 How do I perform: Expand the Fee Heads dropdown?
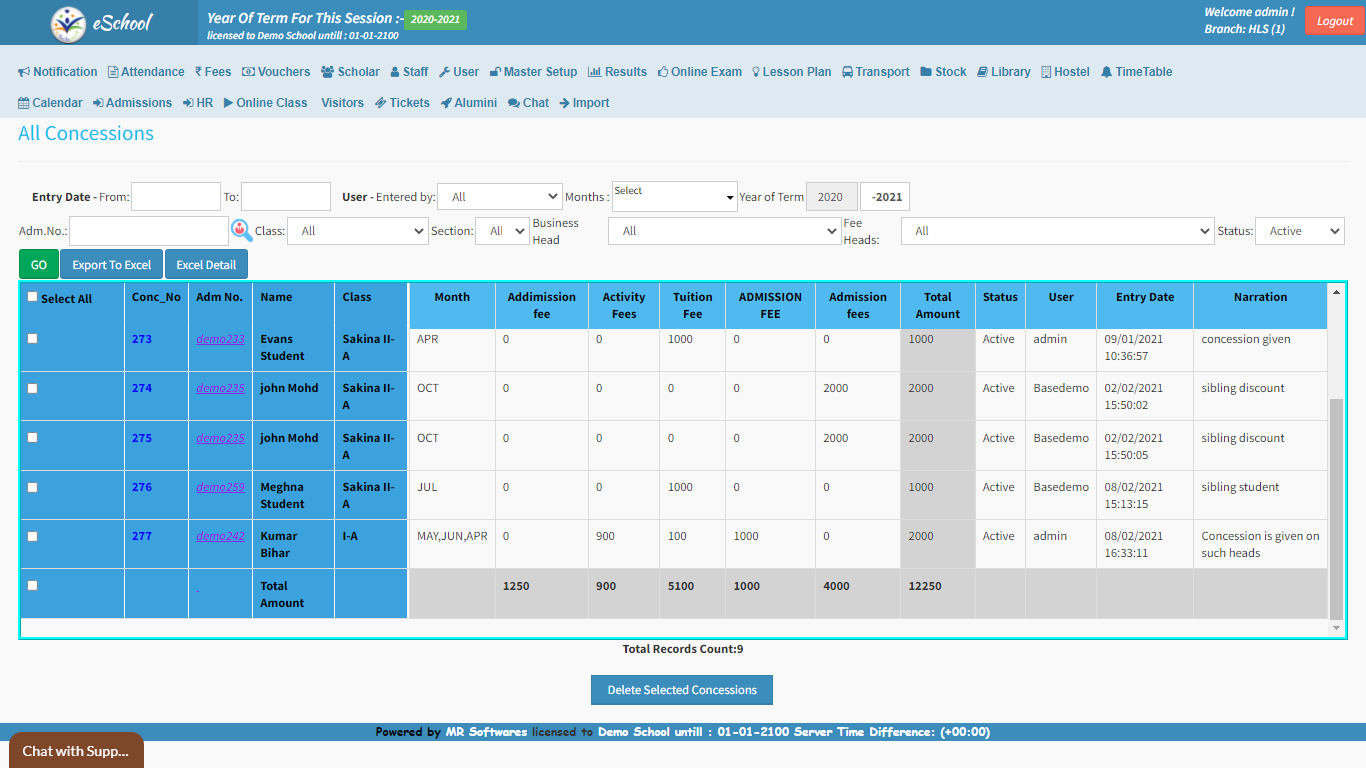pyautogui.click(x=1057, y=231)
